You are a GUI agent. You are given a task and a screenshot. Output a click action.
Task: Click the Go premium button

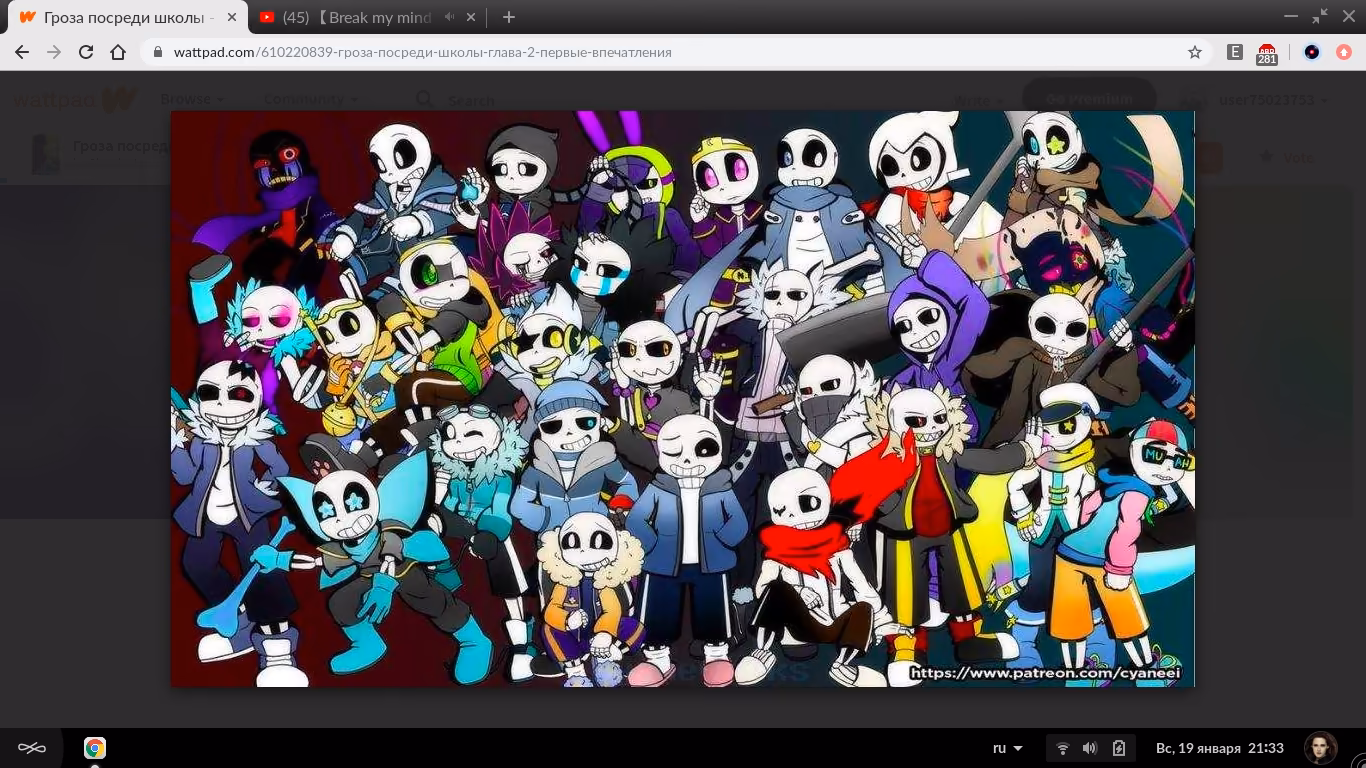tap(1089, 97)
